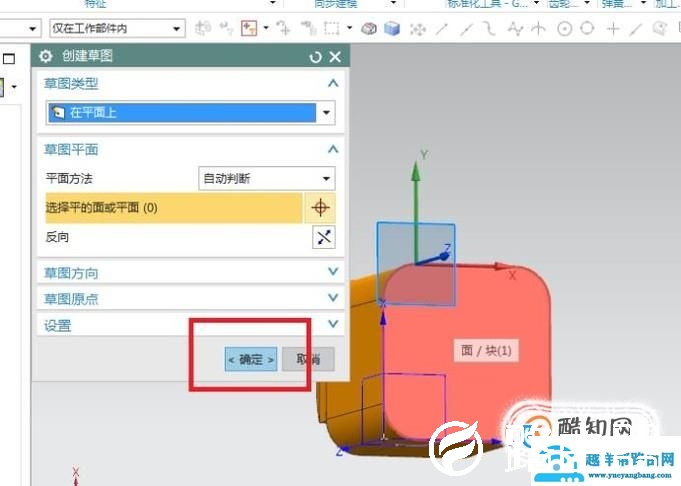Open the 仅在工作部件内 scope dropdown

coord(176,29)
